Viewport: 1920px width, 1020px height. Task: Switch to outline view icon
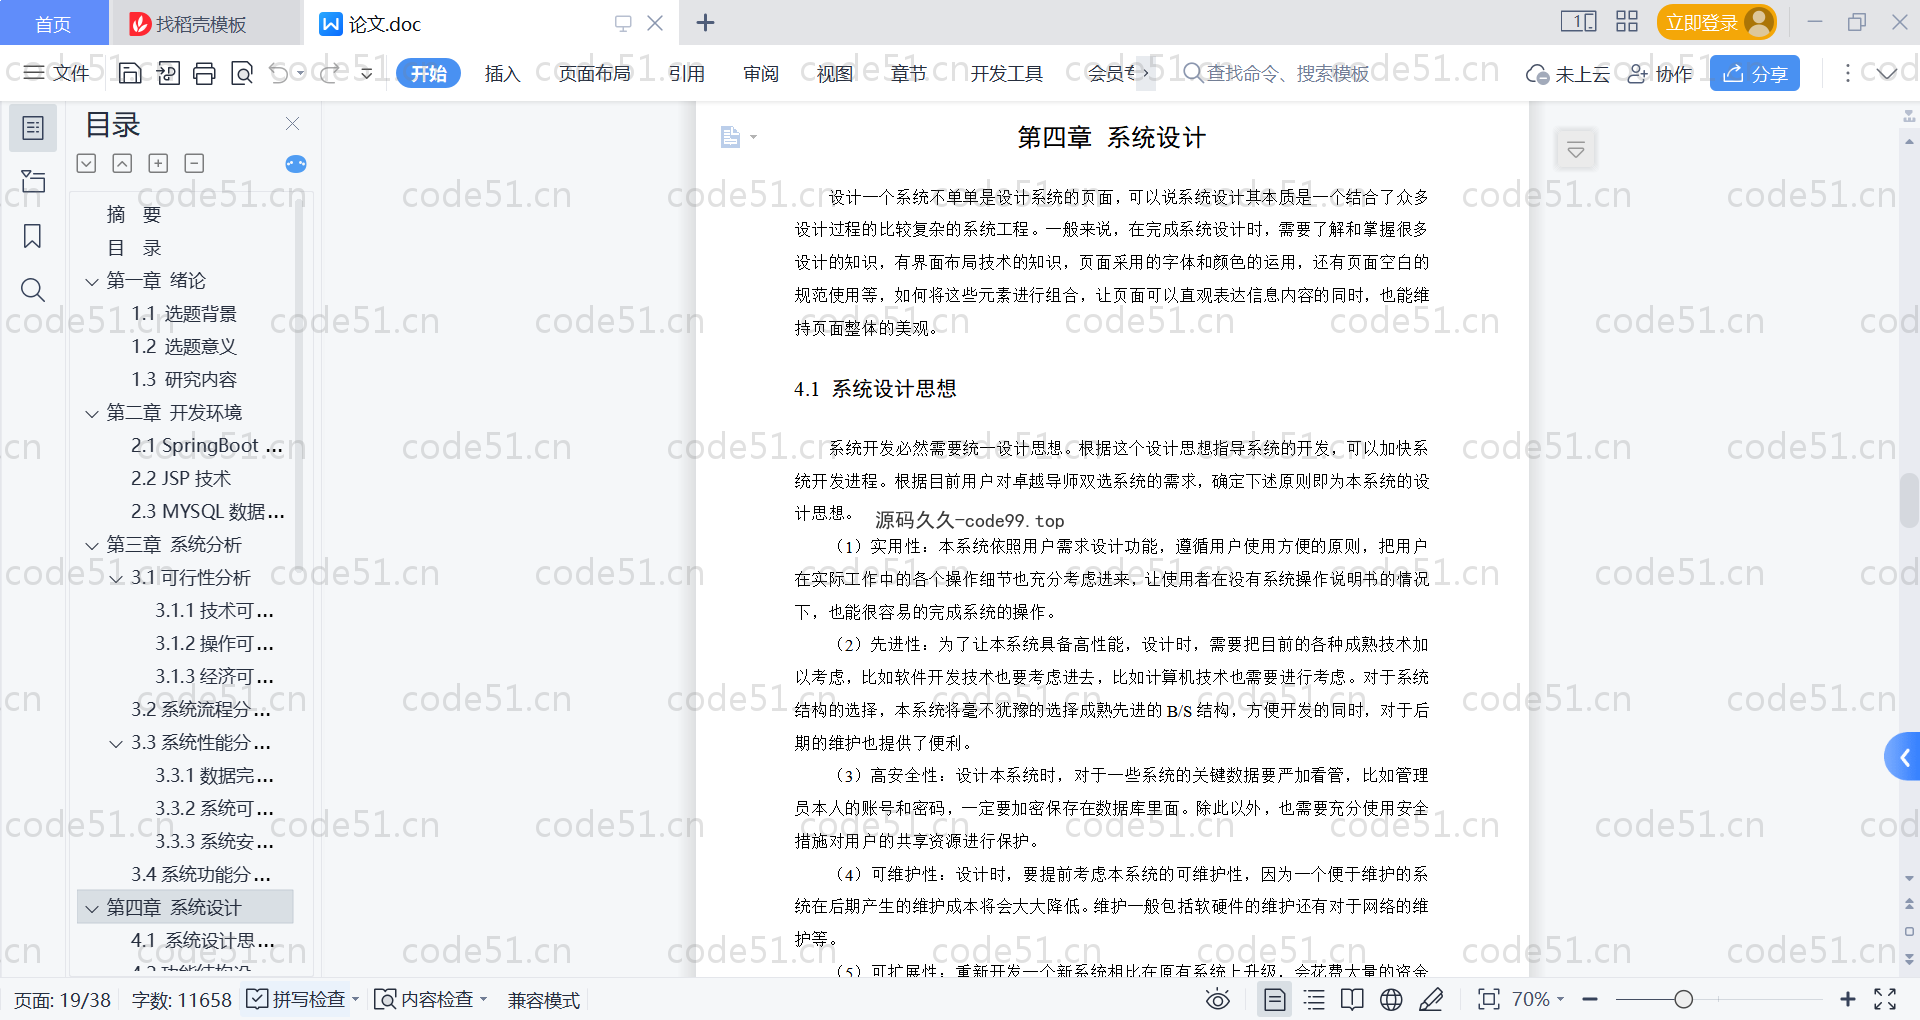(1314, 999)
